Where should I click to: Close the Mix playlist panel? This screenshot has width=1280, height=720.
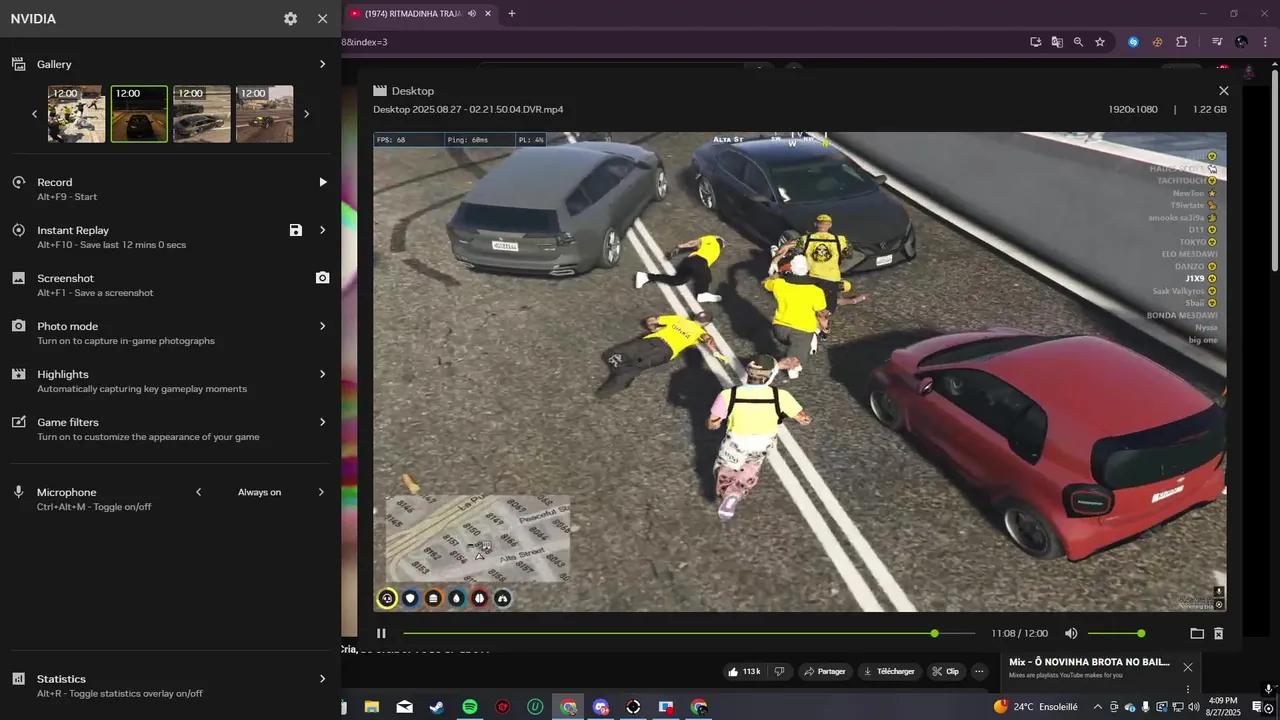click(1187, 667)
